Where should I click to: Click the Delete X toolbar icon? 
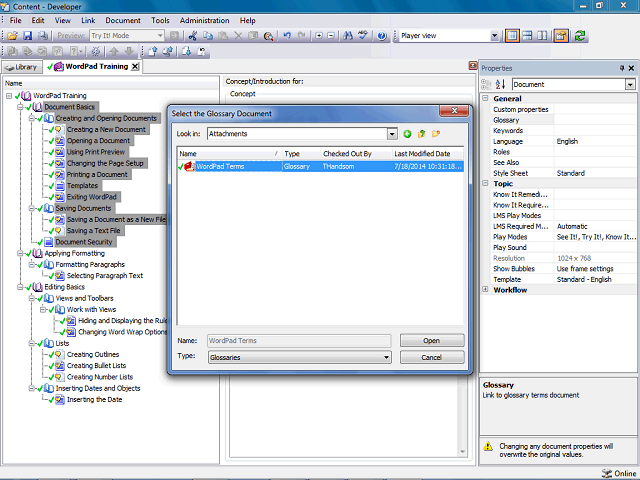[x=238, y=36]
